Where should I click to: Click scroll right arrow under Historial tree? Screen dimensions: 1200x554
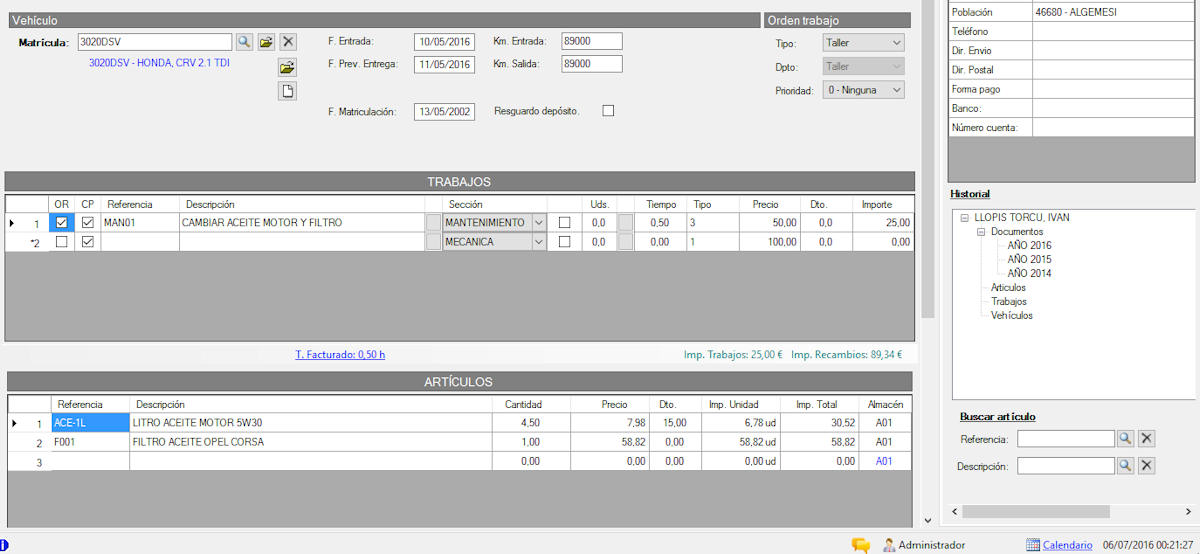[x=1189, y=511]
